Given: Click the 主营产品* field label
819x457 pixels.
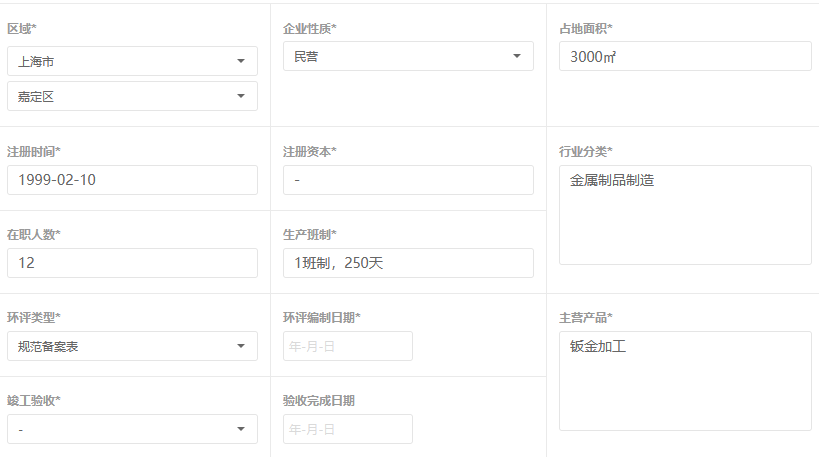Looking at the screenshot, I should 585,318.
